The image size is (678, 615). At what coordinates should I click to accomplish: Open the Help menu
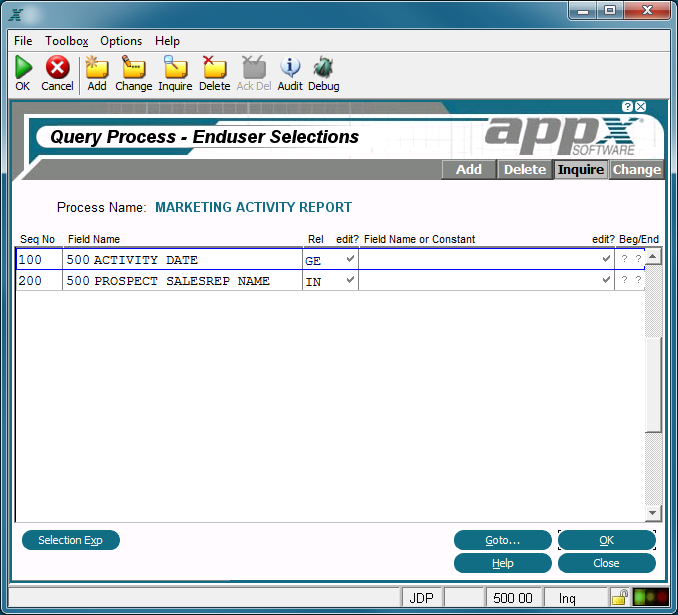[x=167, y=41]
